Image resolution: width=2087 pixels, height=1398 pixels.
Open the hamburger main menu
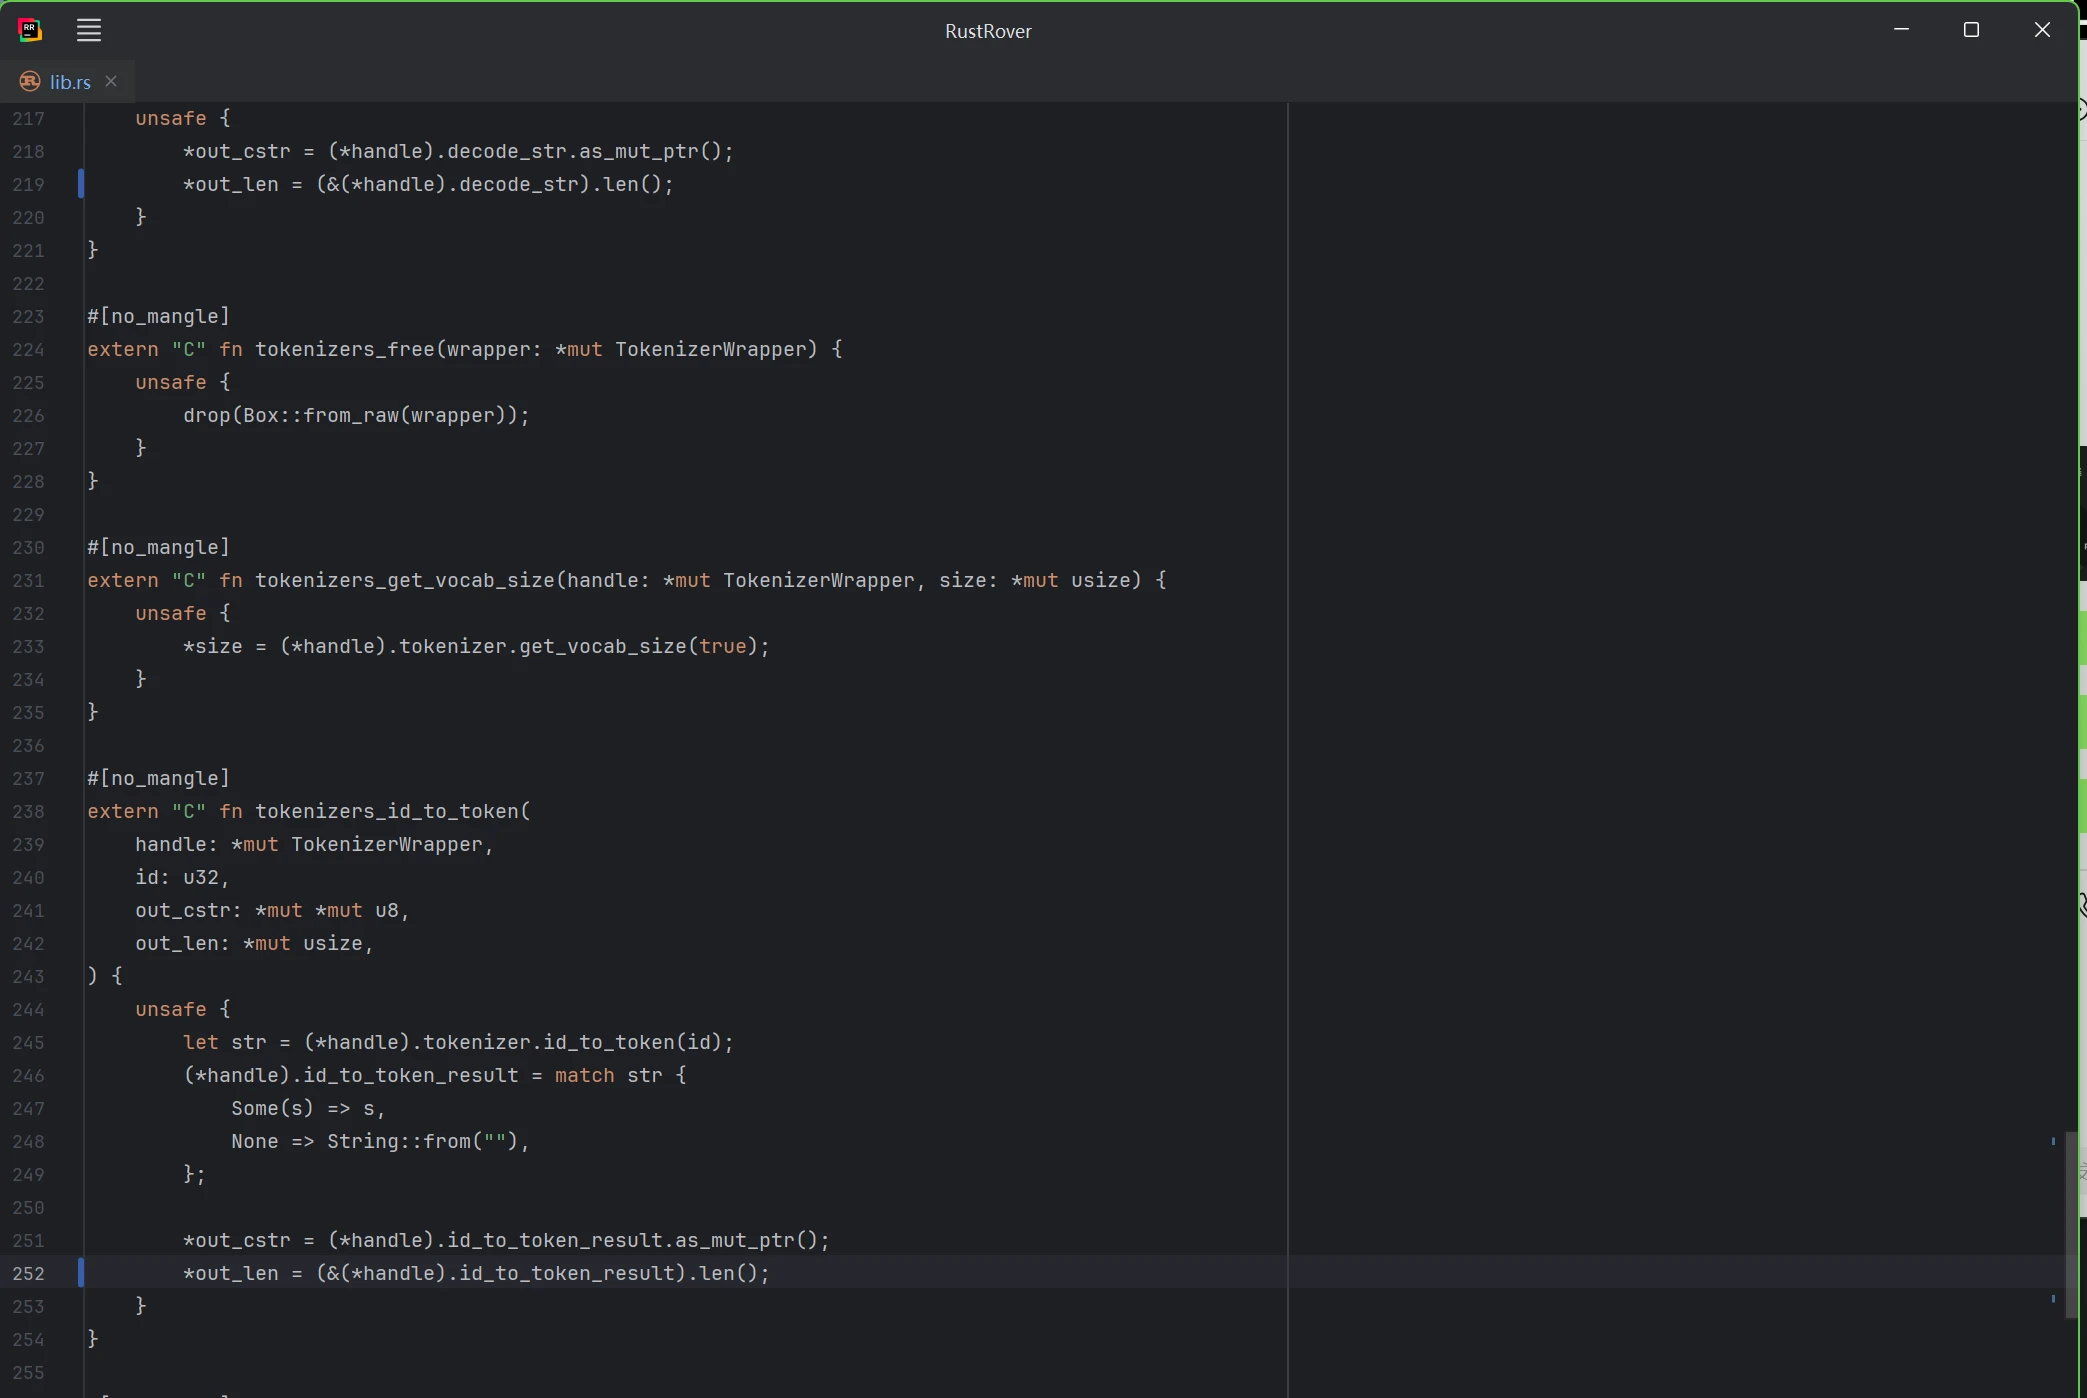[x=89, y=30]
